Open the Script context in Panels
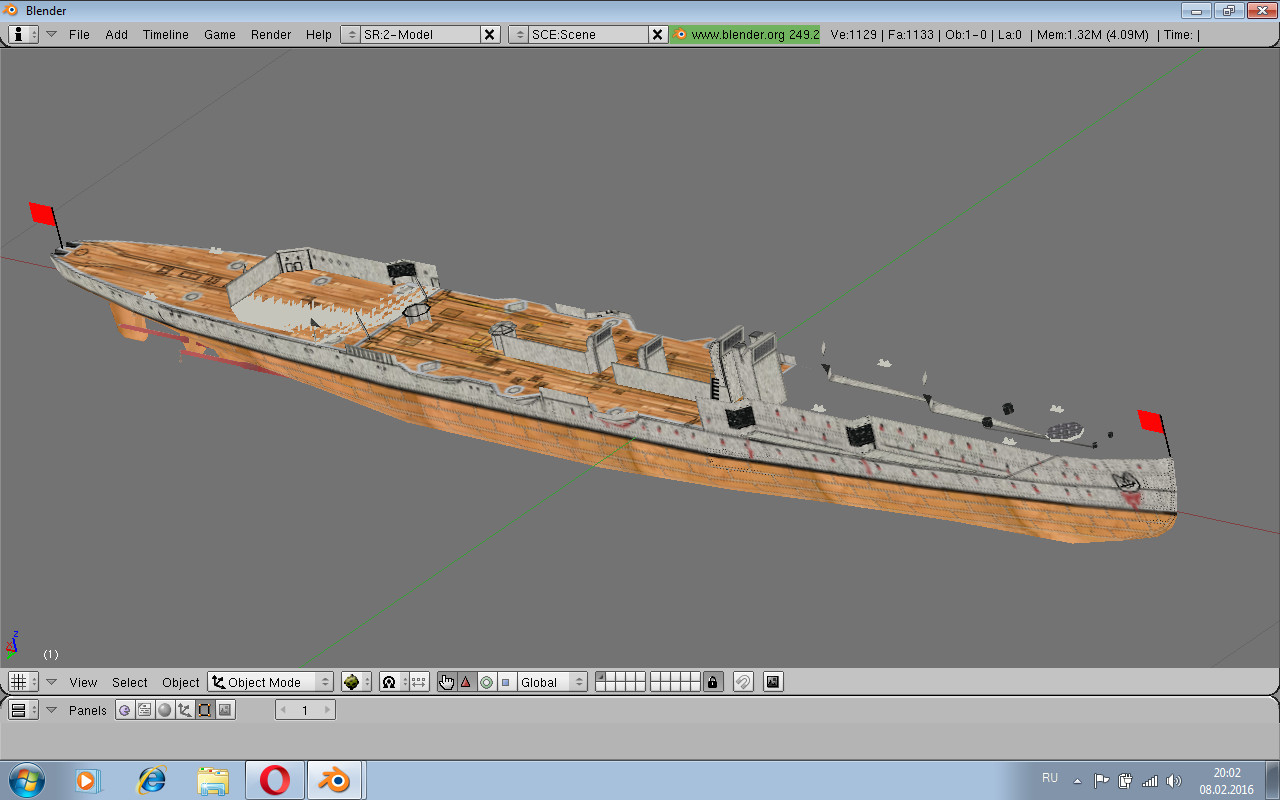Viewport: 1280px width, 800px height. pos(144,710)
